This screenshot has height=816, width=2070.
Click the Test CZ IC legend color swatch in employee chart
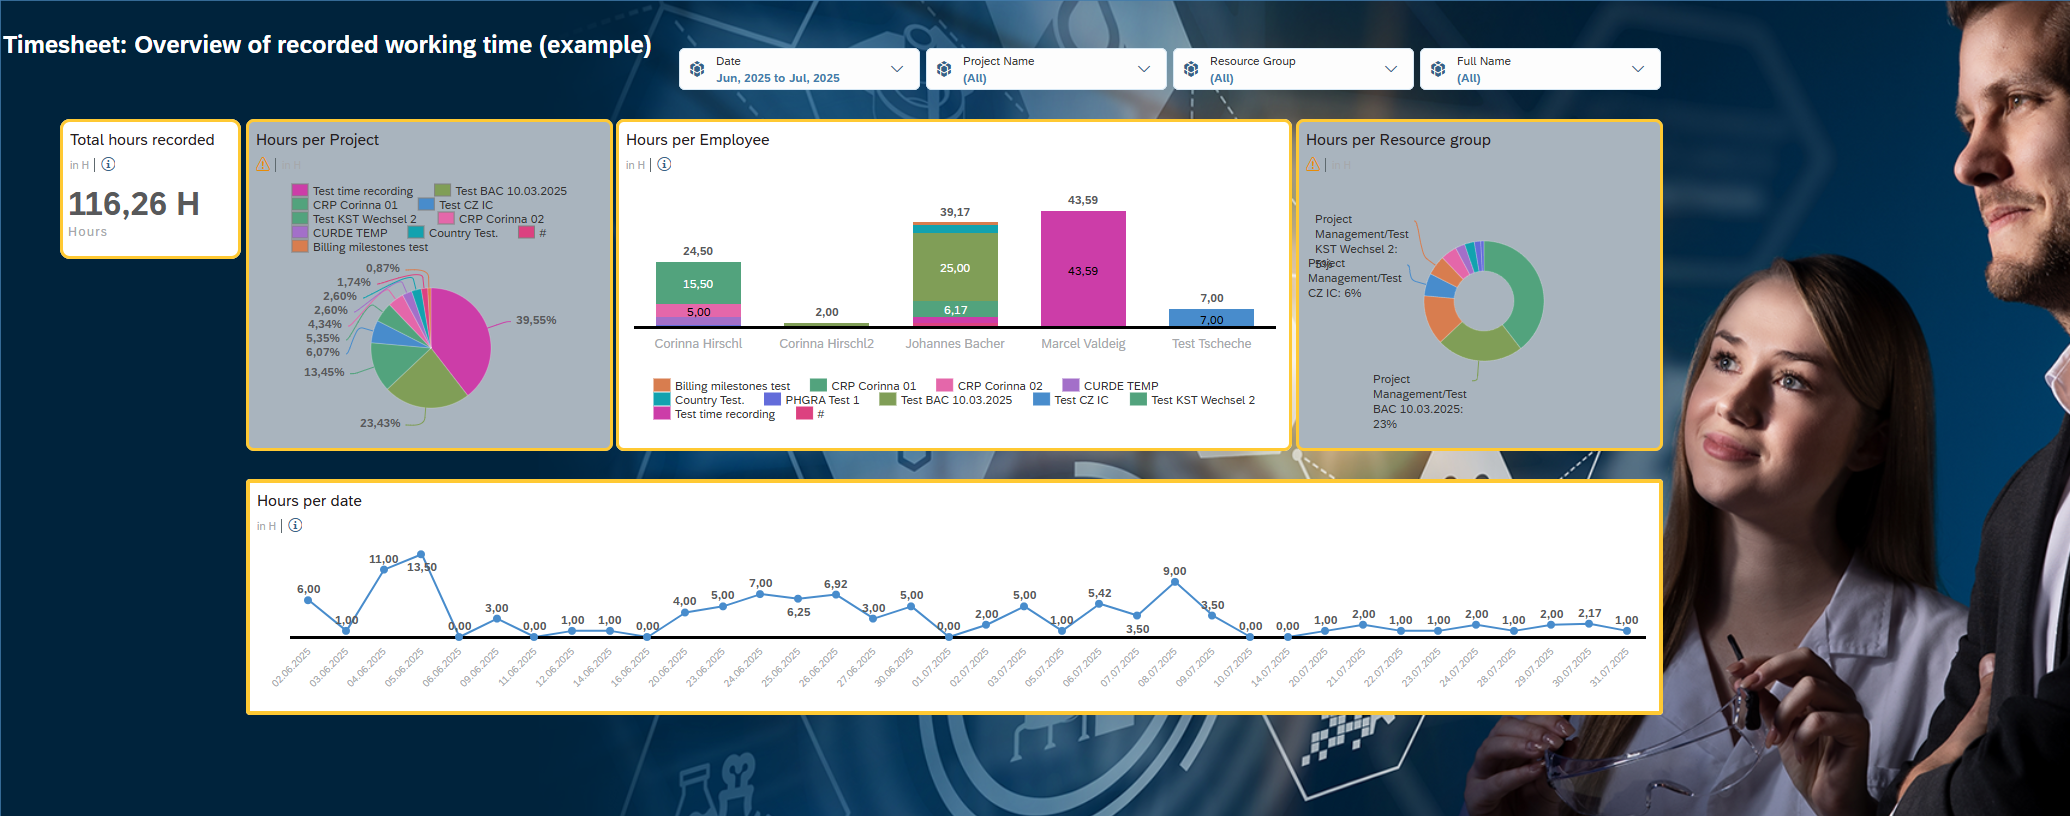click(1041, 400)
